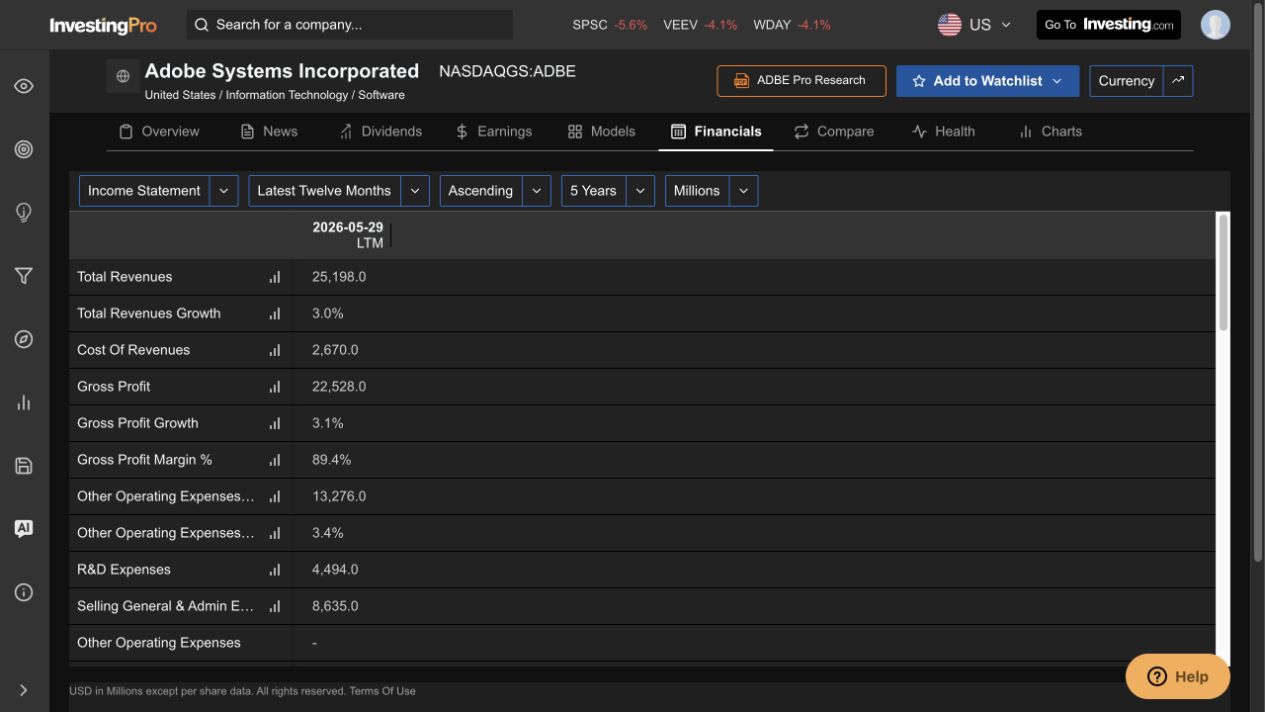Click the save disk icon in sidebar
Viewport: 1265px width, 712px height.
point(24,465)
